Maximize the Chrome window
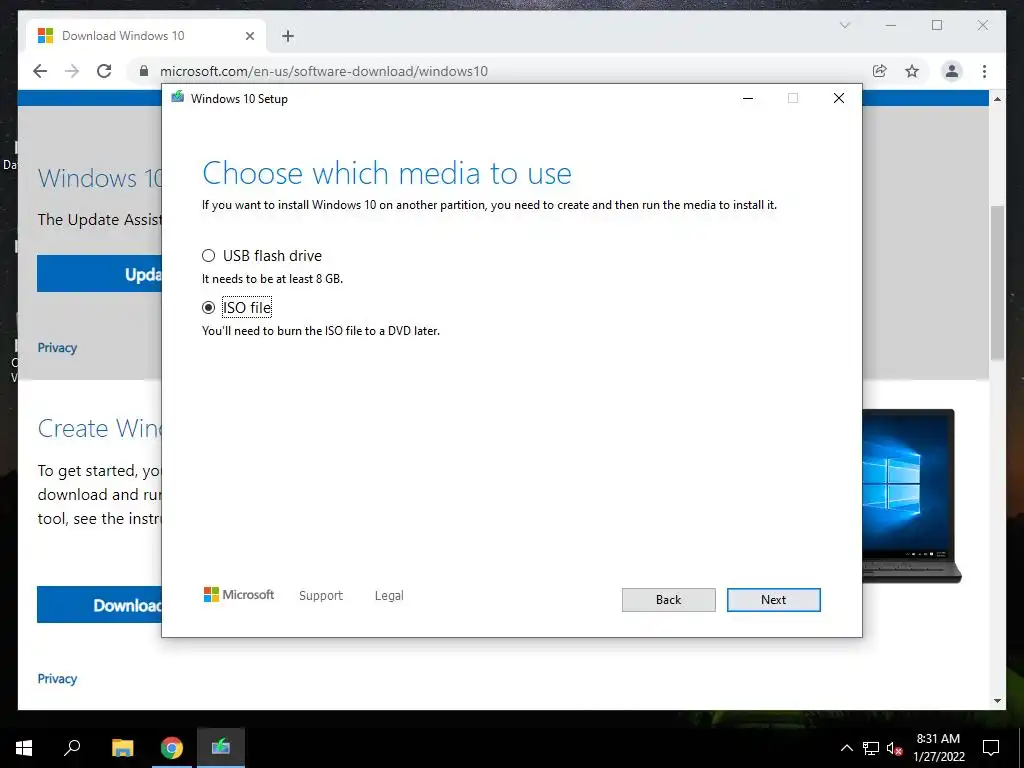The width and height of the screenshot is (1024, 768). tap(937, 25)
